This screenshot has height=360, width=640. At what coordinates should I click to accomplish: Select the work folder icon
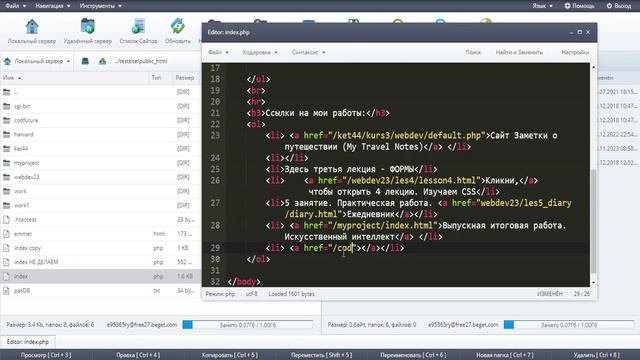click(x=7, y=191)
